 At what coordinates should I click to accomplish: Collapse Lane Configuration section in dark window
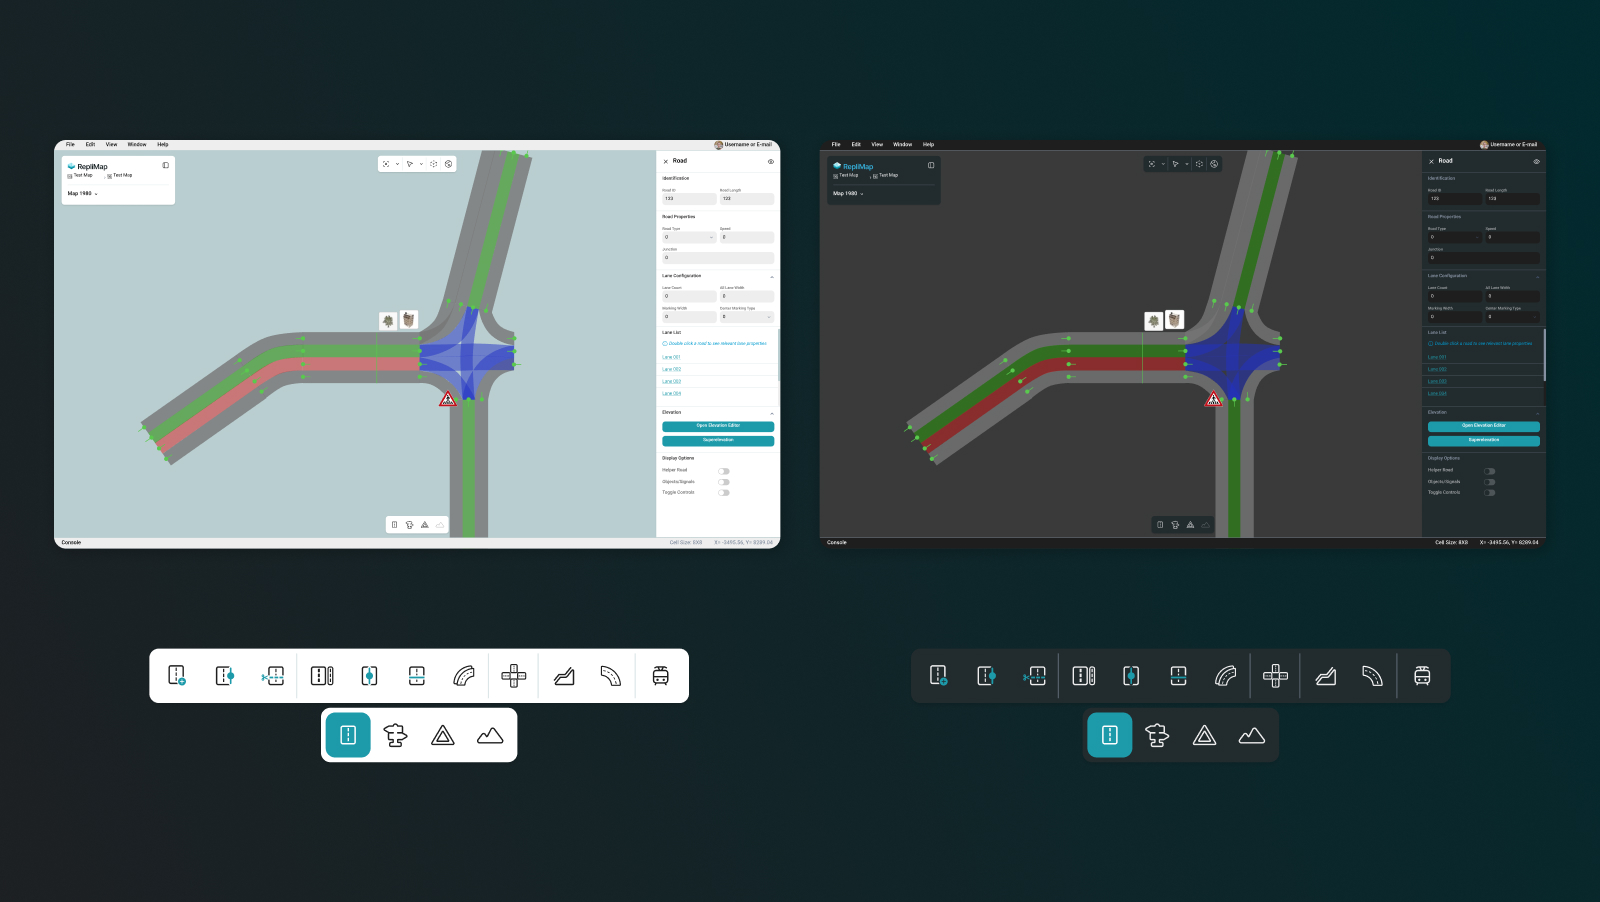[x=1537, y=276]
